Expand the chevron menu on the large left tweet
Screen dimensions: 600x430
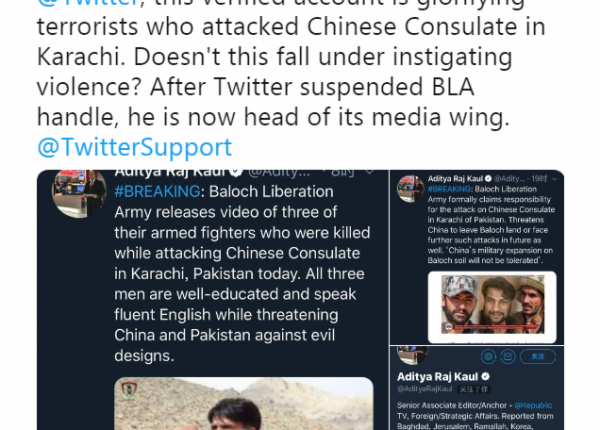(369, 172)
